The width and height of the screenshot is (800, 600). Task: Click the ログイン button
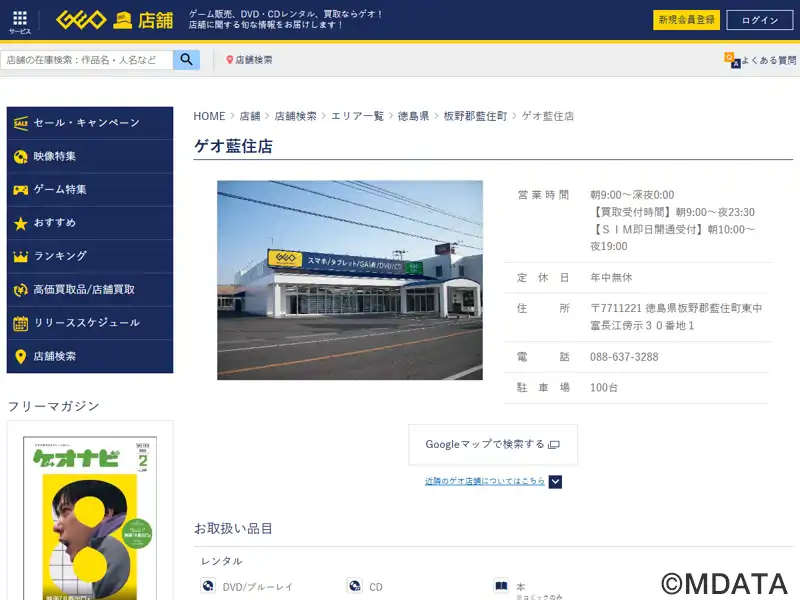(x=760, y=20)
